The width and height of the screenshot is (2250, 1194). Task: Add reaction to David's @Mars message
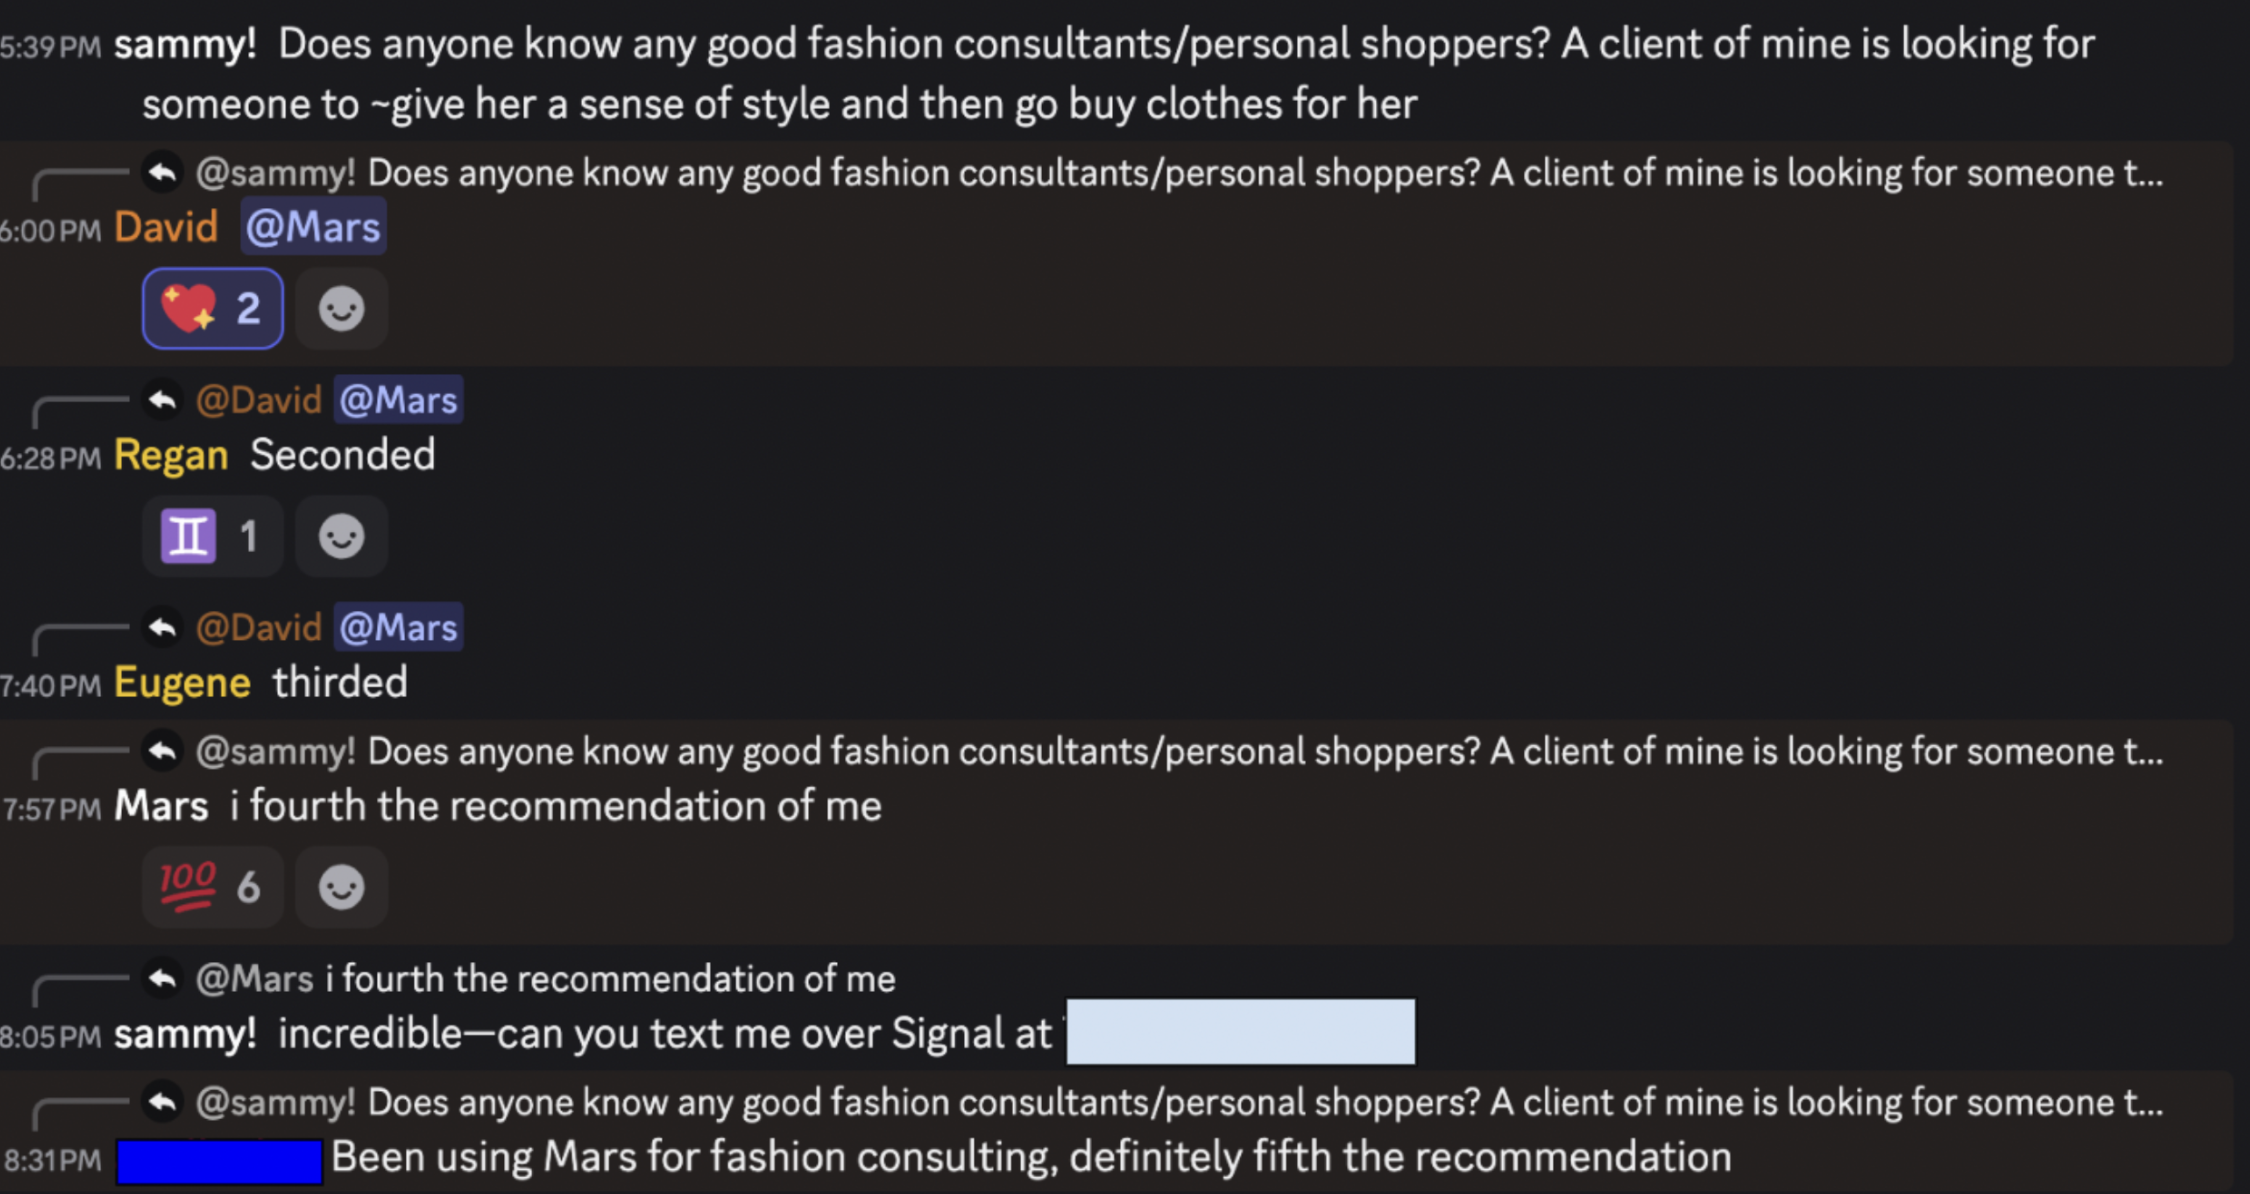click(x=341, y=308)
